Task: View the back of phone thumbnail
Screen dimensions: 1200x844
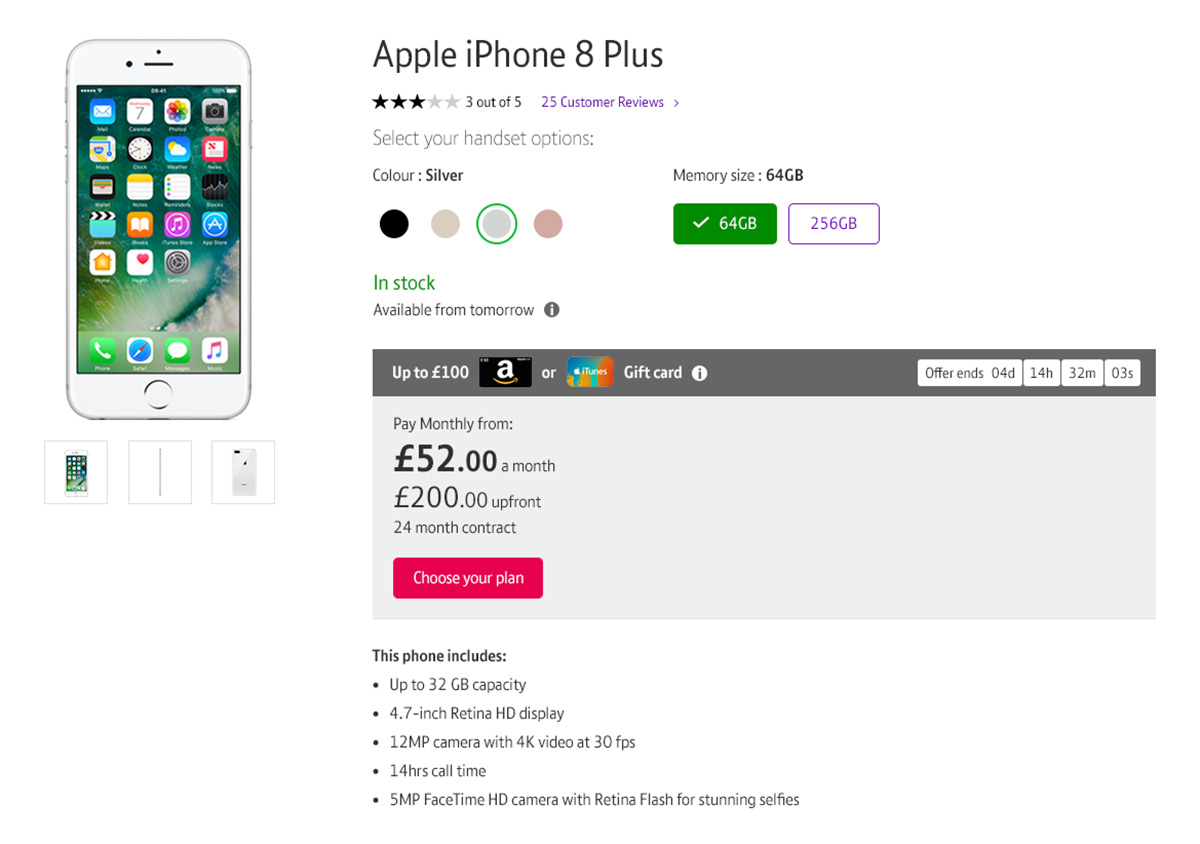Action: [x=243, y=472]
